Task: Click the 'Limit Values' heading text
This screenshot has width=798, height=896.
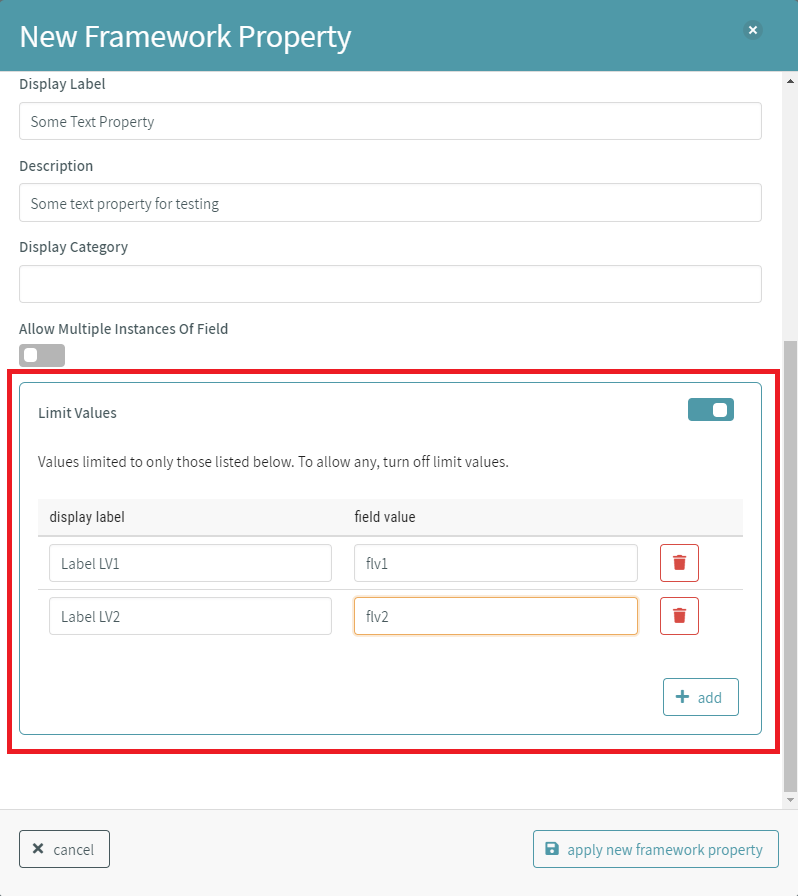Action: pyautogui.click(x=77, y=413)
